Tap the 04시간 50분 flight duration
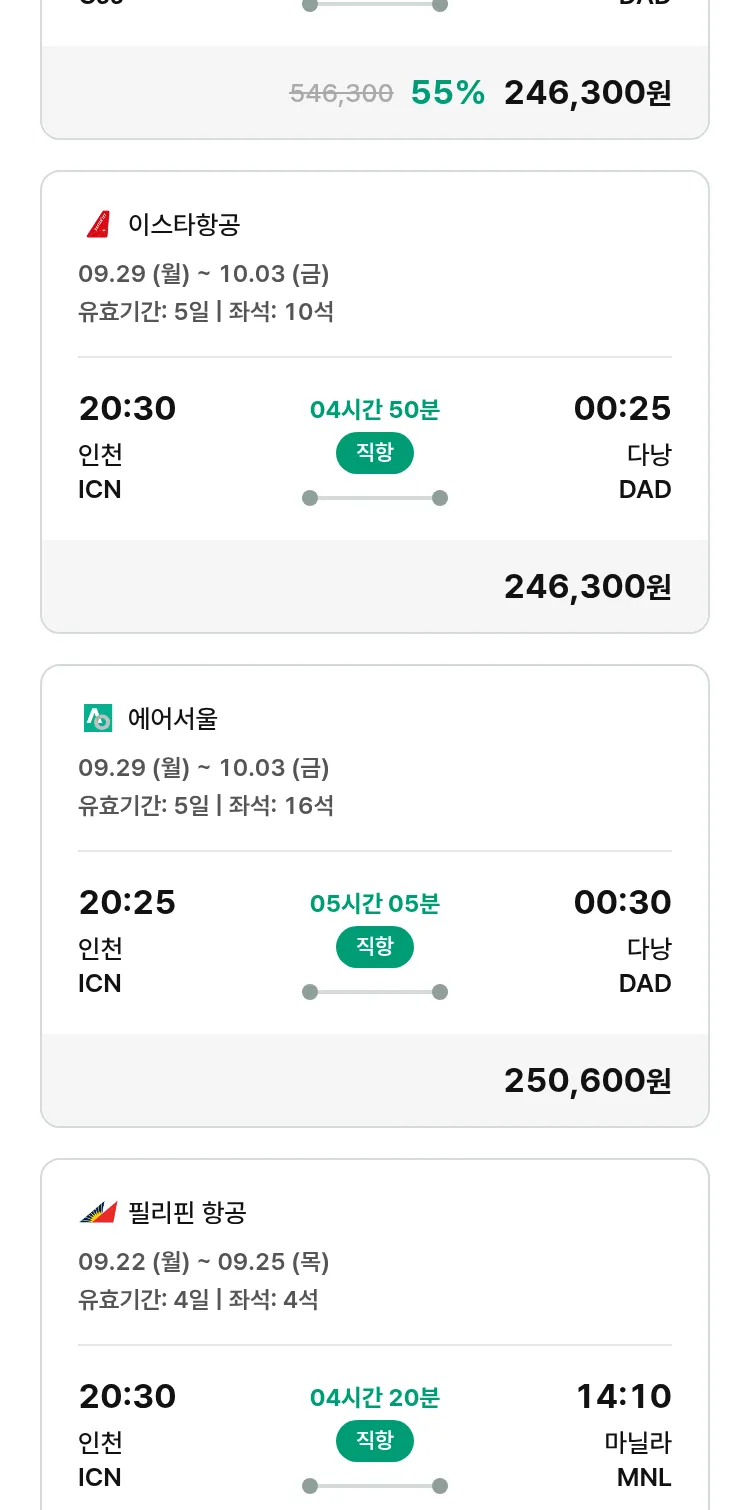 tap(374, 409)
